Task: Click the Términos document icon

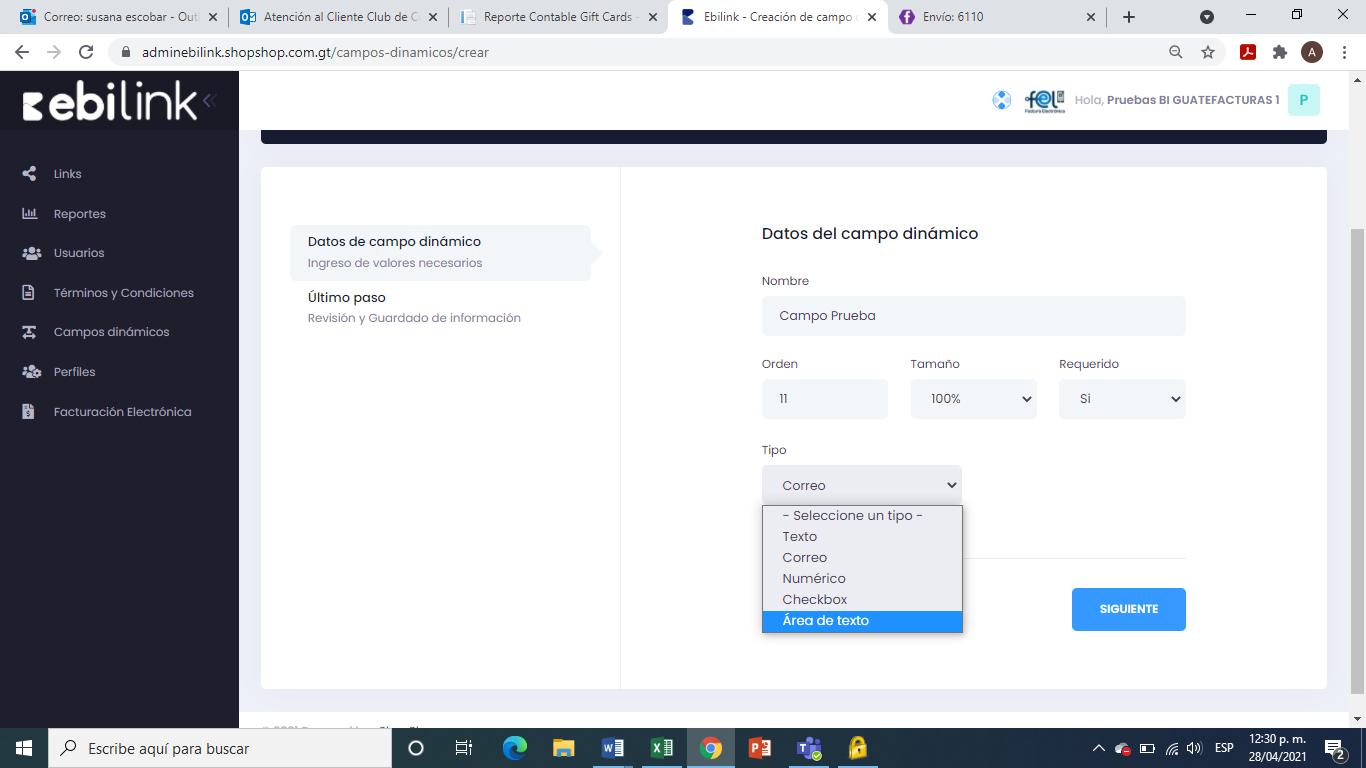Action: pos(30,293)
